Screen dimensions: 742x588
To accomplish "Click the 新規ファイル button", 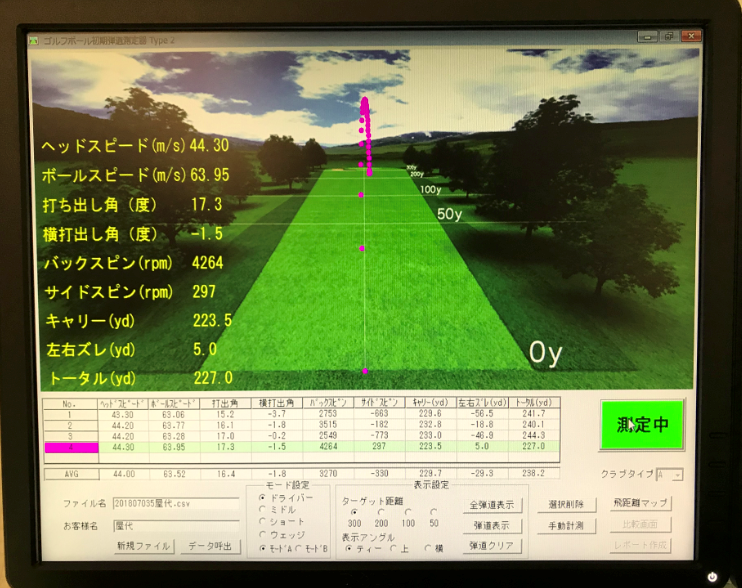I will [x=143, y=546].
